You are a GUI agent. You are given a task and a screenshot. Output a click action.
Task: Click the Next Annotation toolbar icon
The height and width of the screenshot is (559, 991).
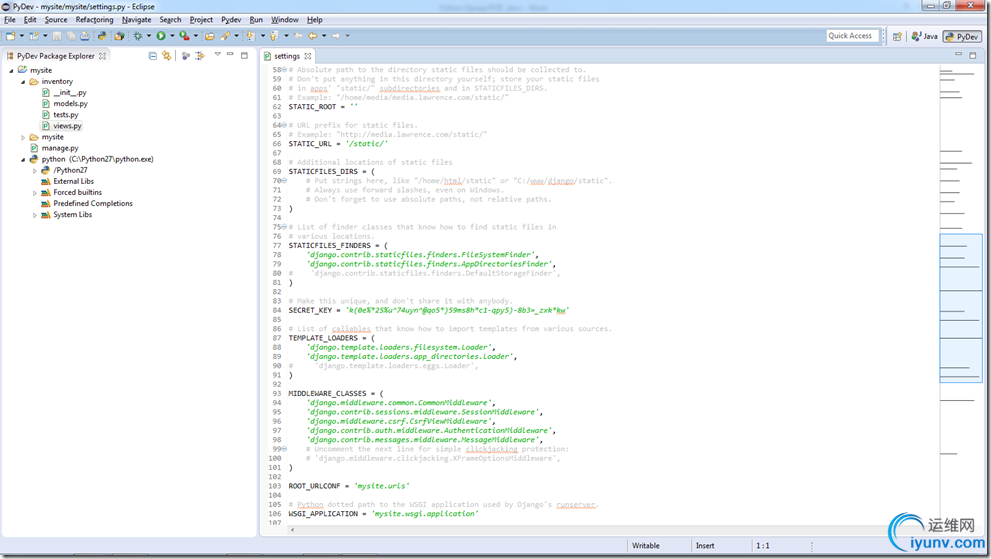[x=251, y=36]
